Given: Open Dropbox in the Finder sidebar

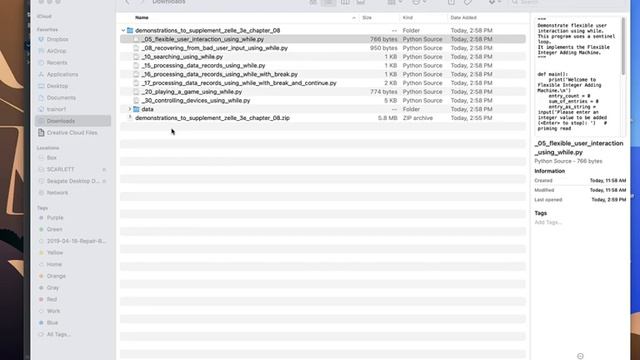Looking at the screenshot, I should 57,40.
